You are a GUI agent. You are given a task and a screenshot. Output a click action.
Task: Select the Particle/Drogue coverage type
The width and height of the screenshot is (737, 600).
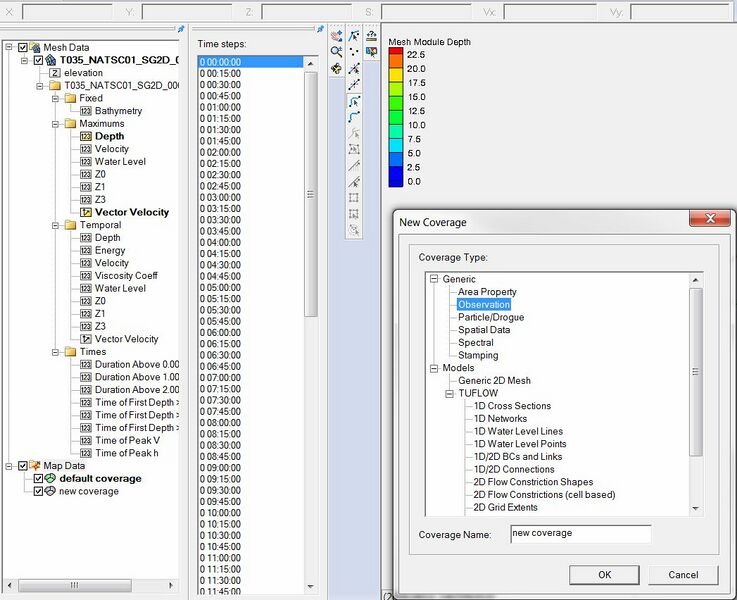pyautogui.click(x=491, y=317)
